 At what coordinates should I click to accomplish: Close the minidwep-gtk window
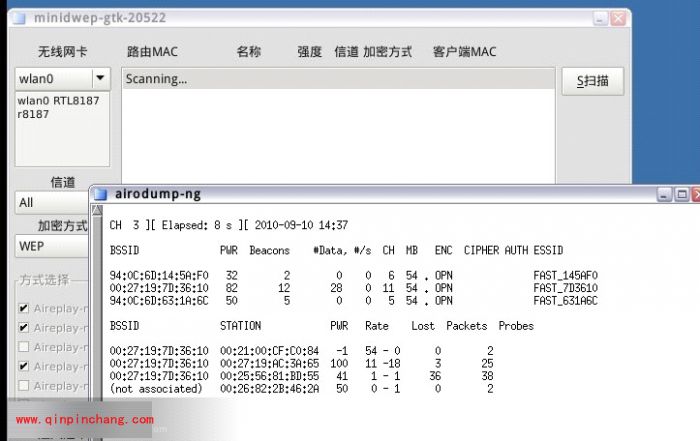click(618, 19)
